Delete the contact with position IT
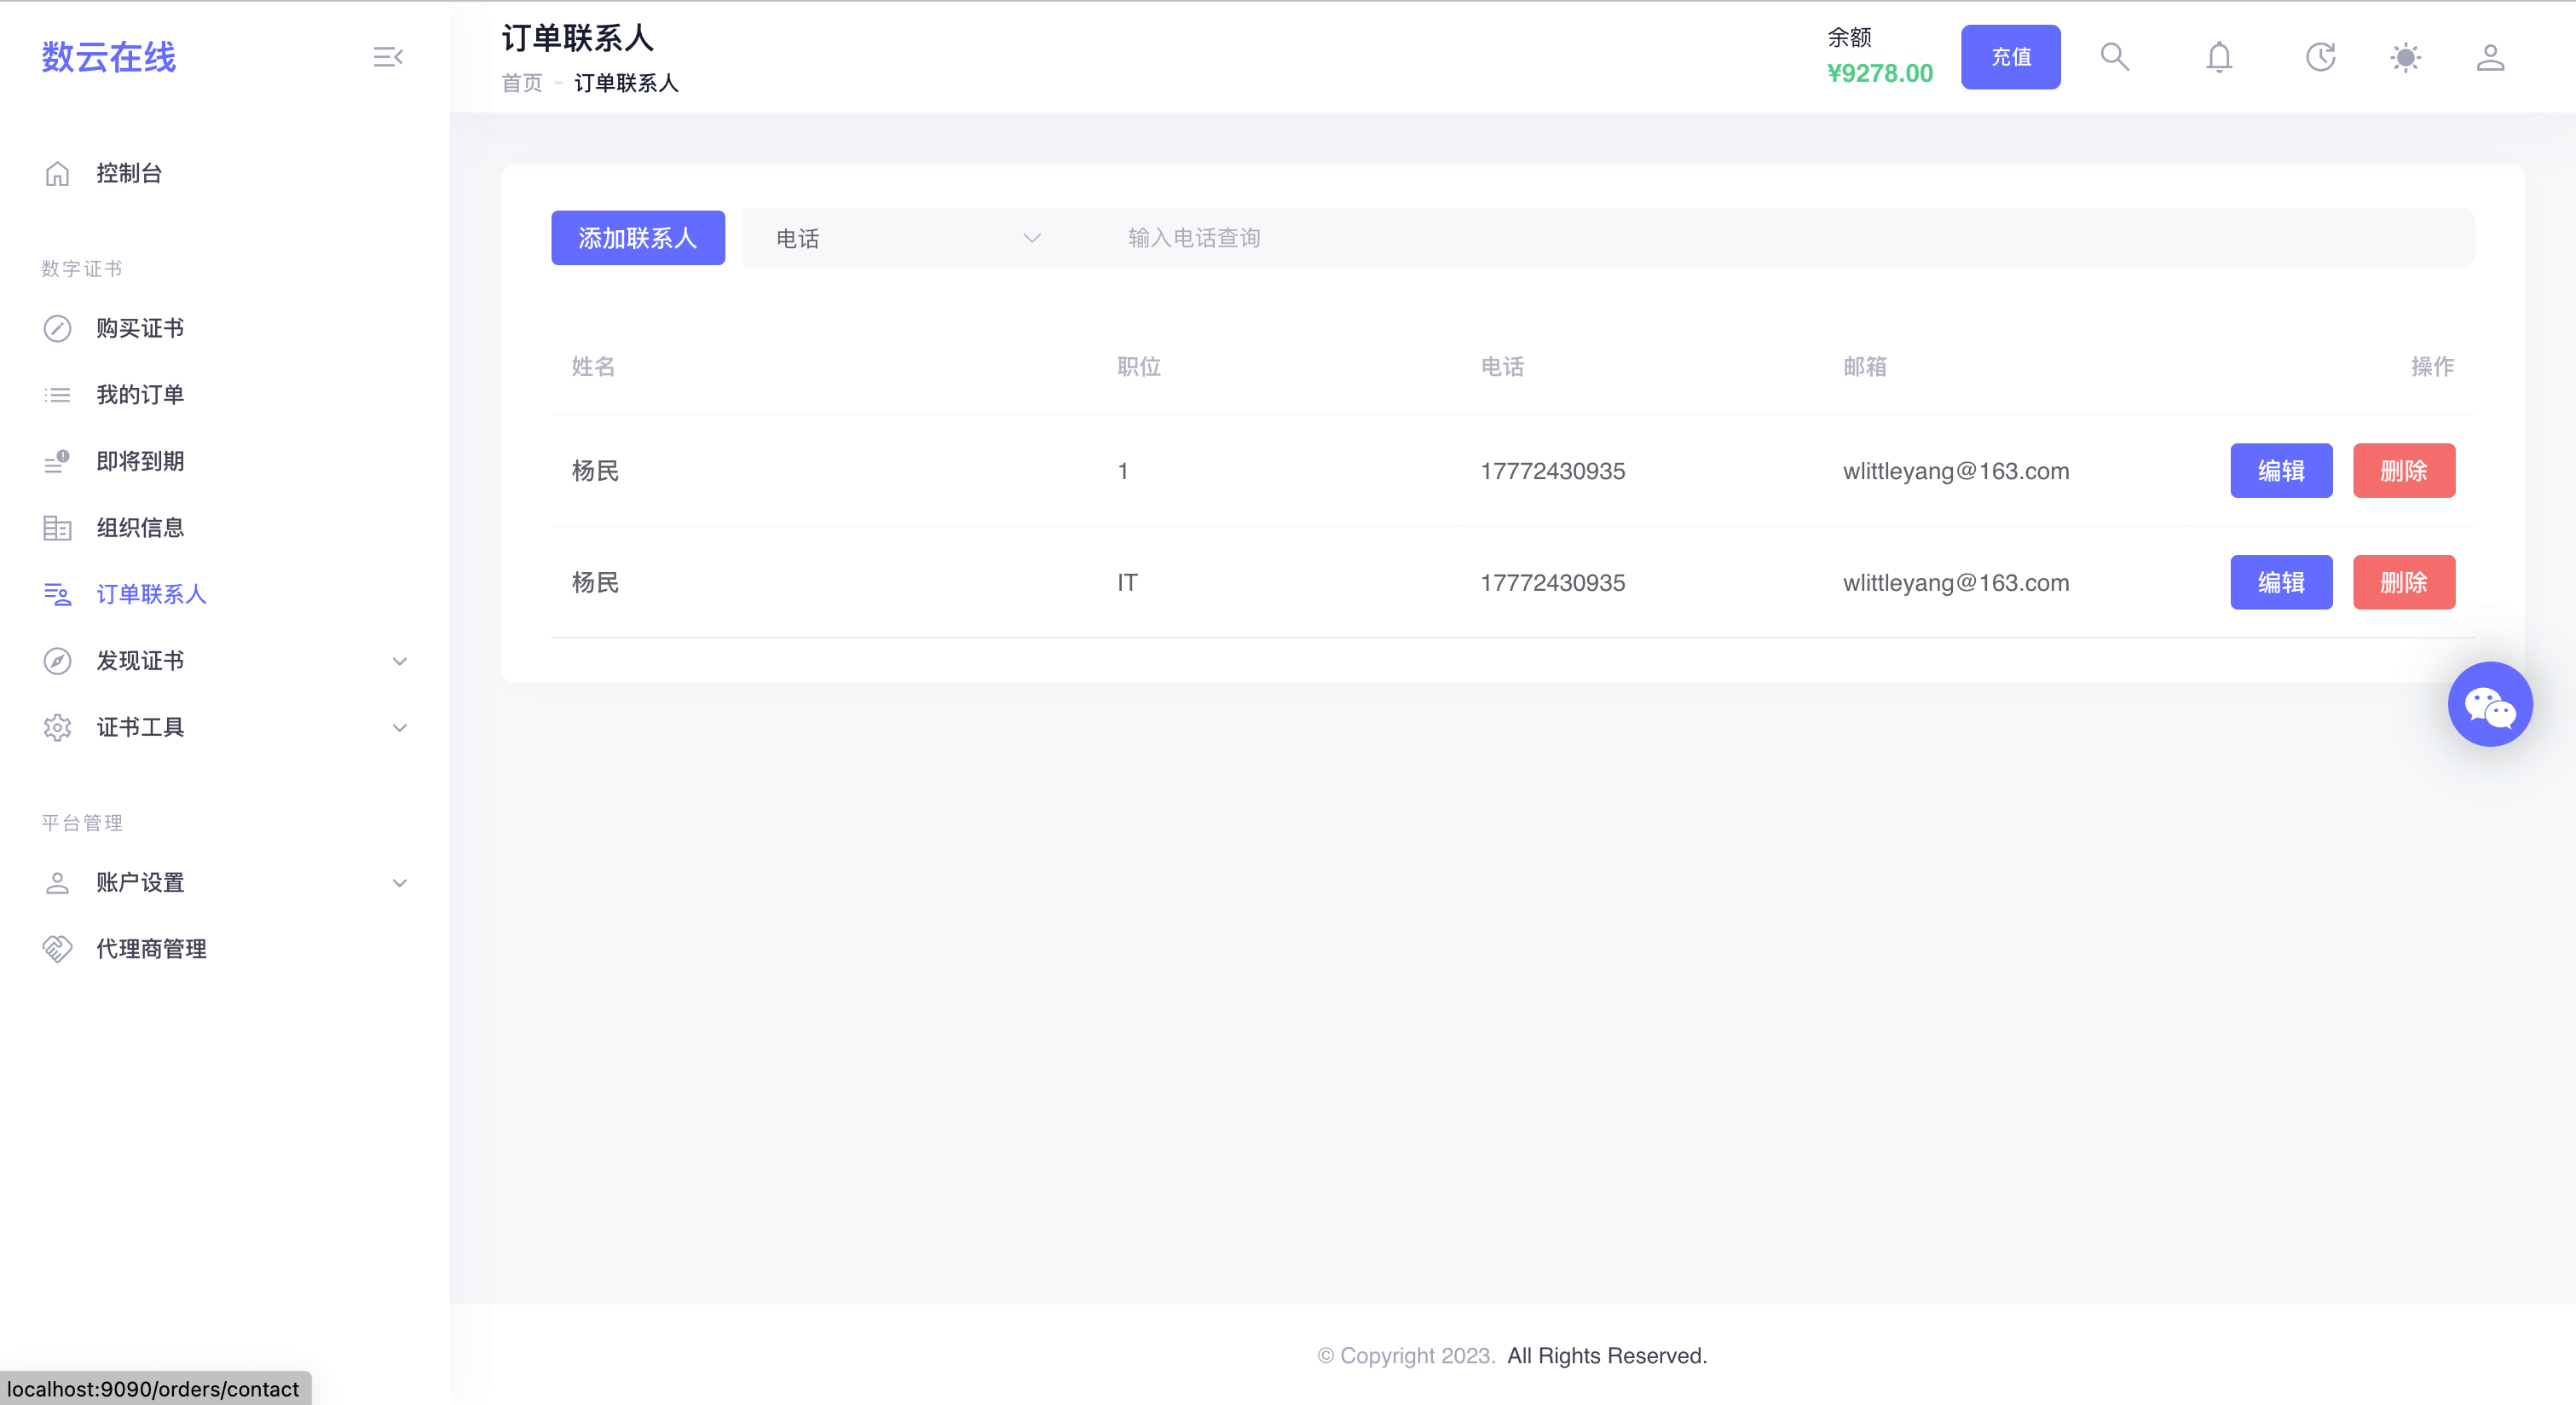This screenshot has height=1405, width=2576. pyautogui.click(x=2403, y=582)
